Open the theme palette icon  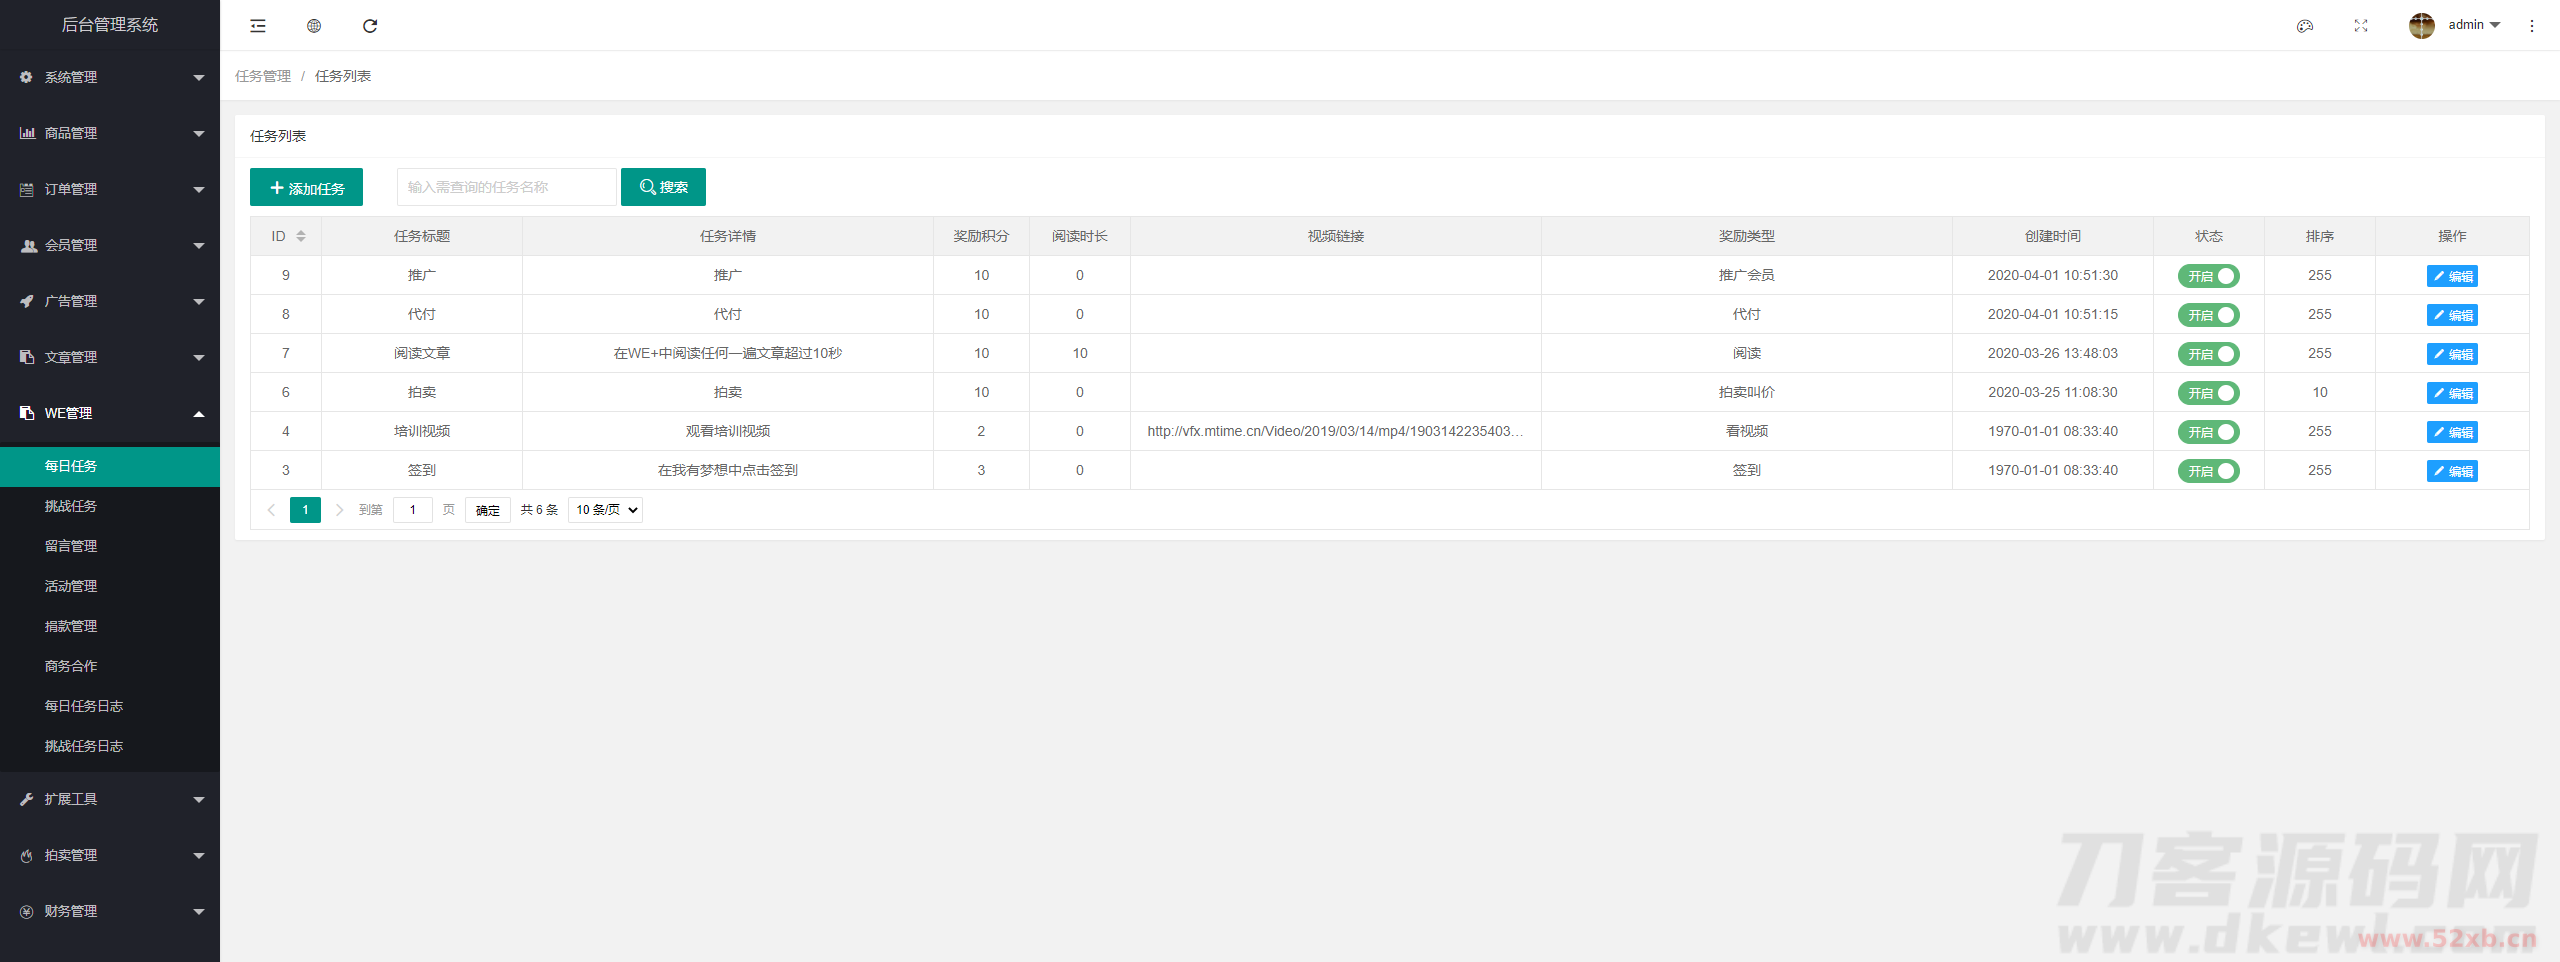(x=2305, y=26)
